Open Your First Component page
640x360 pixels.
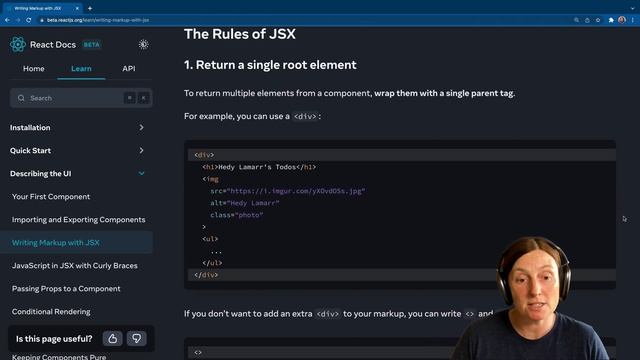tap(51, 196)
